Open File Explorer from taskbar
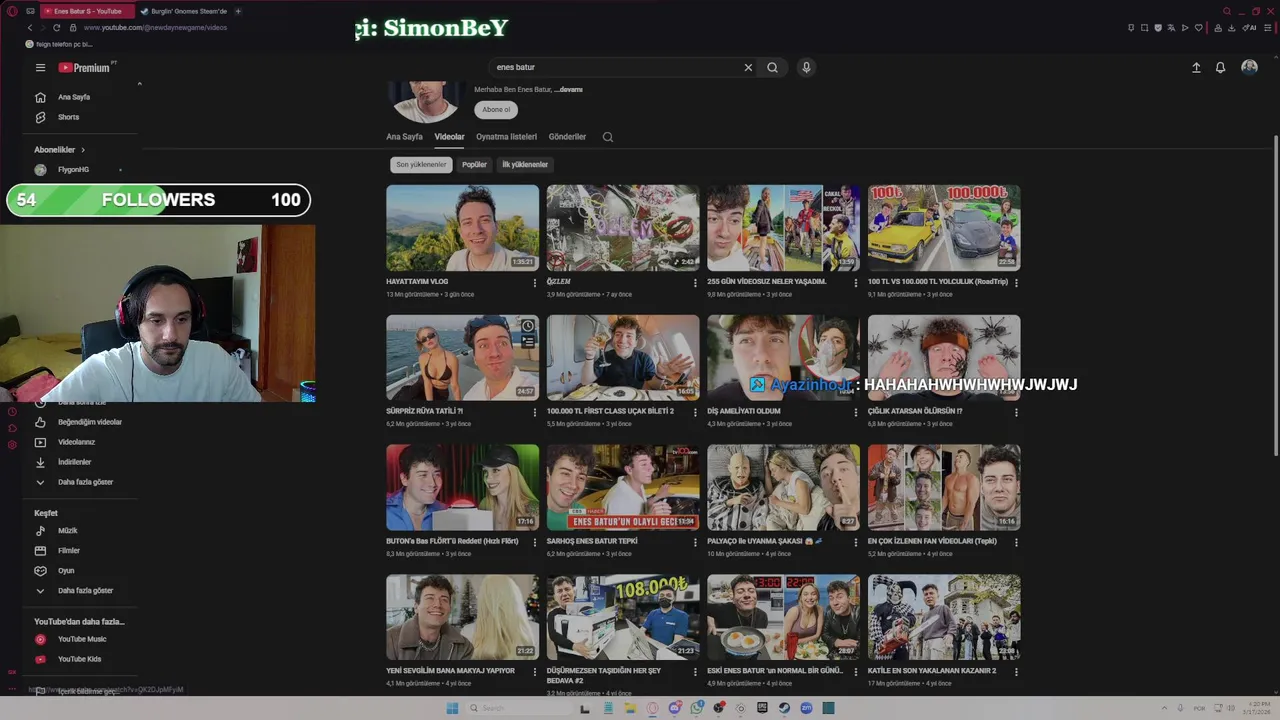Screen dimensions: 1280x720 tap(630, 708)
